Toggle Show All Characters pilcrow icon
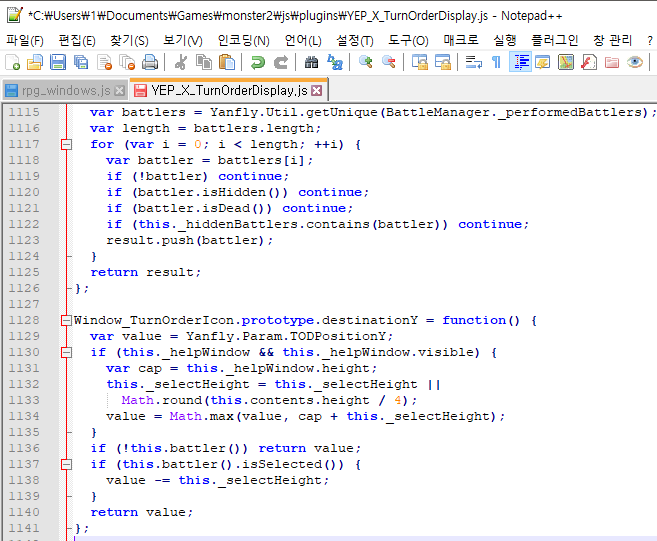The width and height of the screenshot is (657, 541). (x=497, y=62)
